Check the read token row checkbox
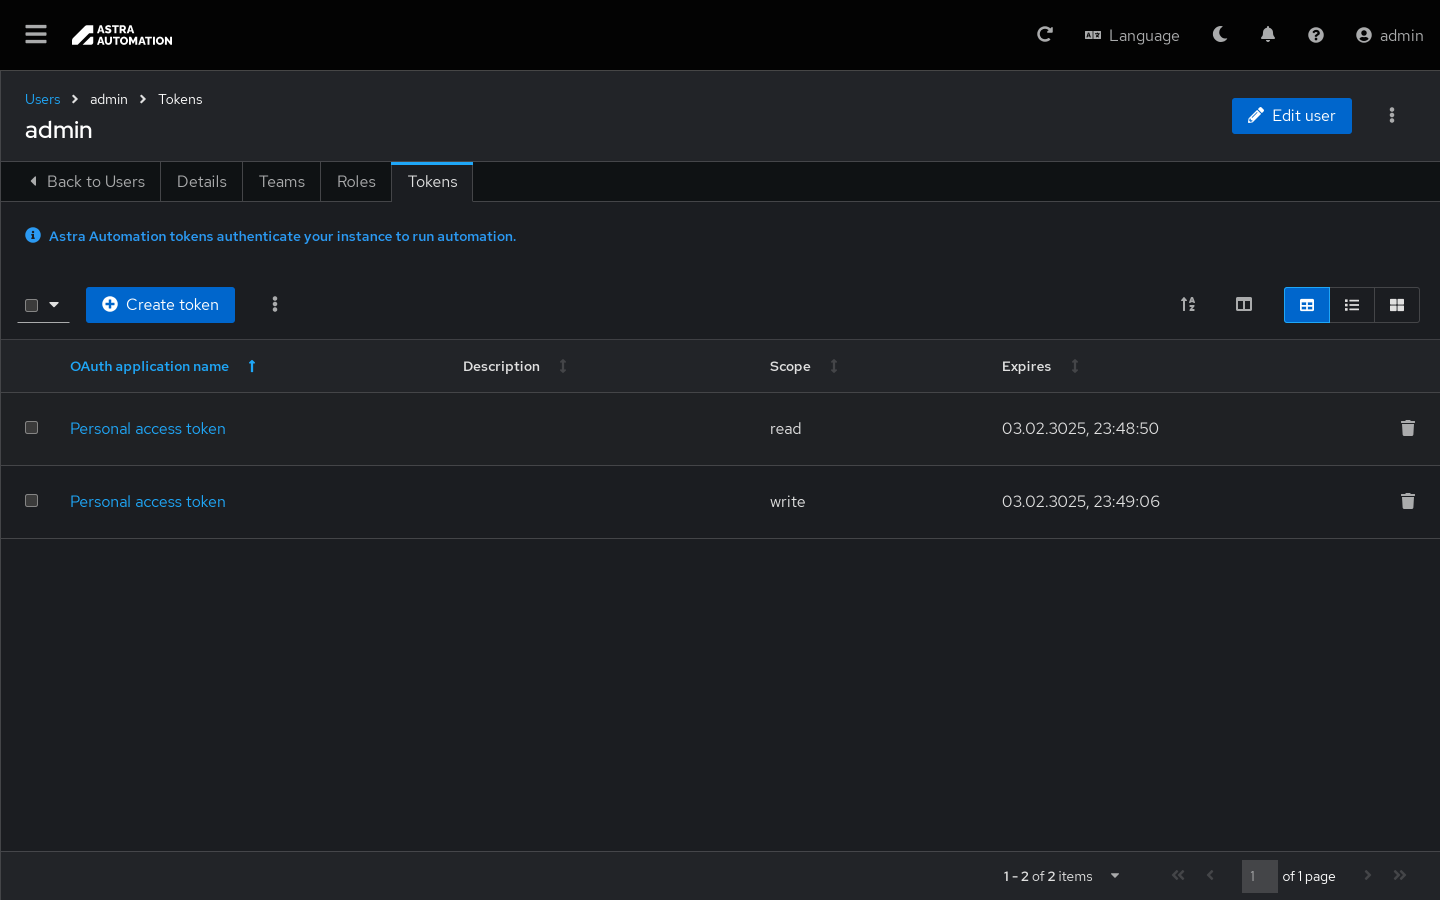 pyautogui.click(x=32, y=428)
